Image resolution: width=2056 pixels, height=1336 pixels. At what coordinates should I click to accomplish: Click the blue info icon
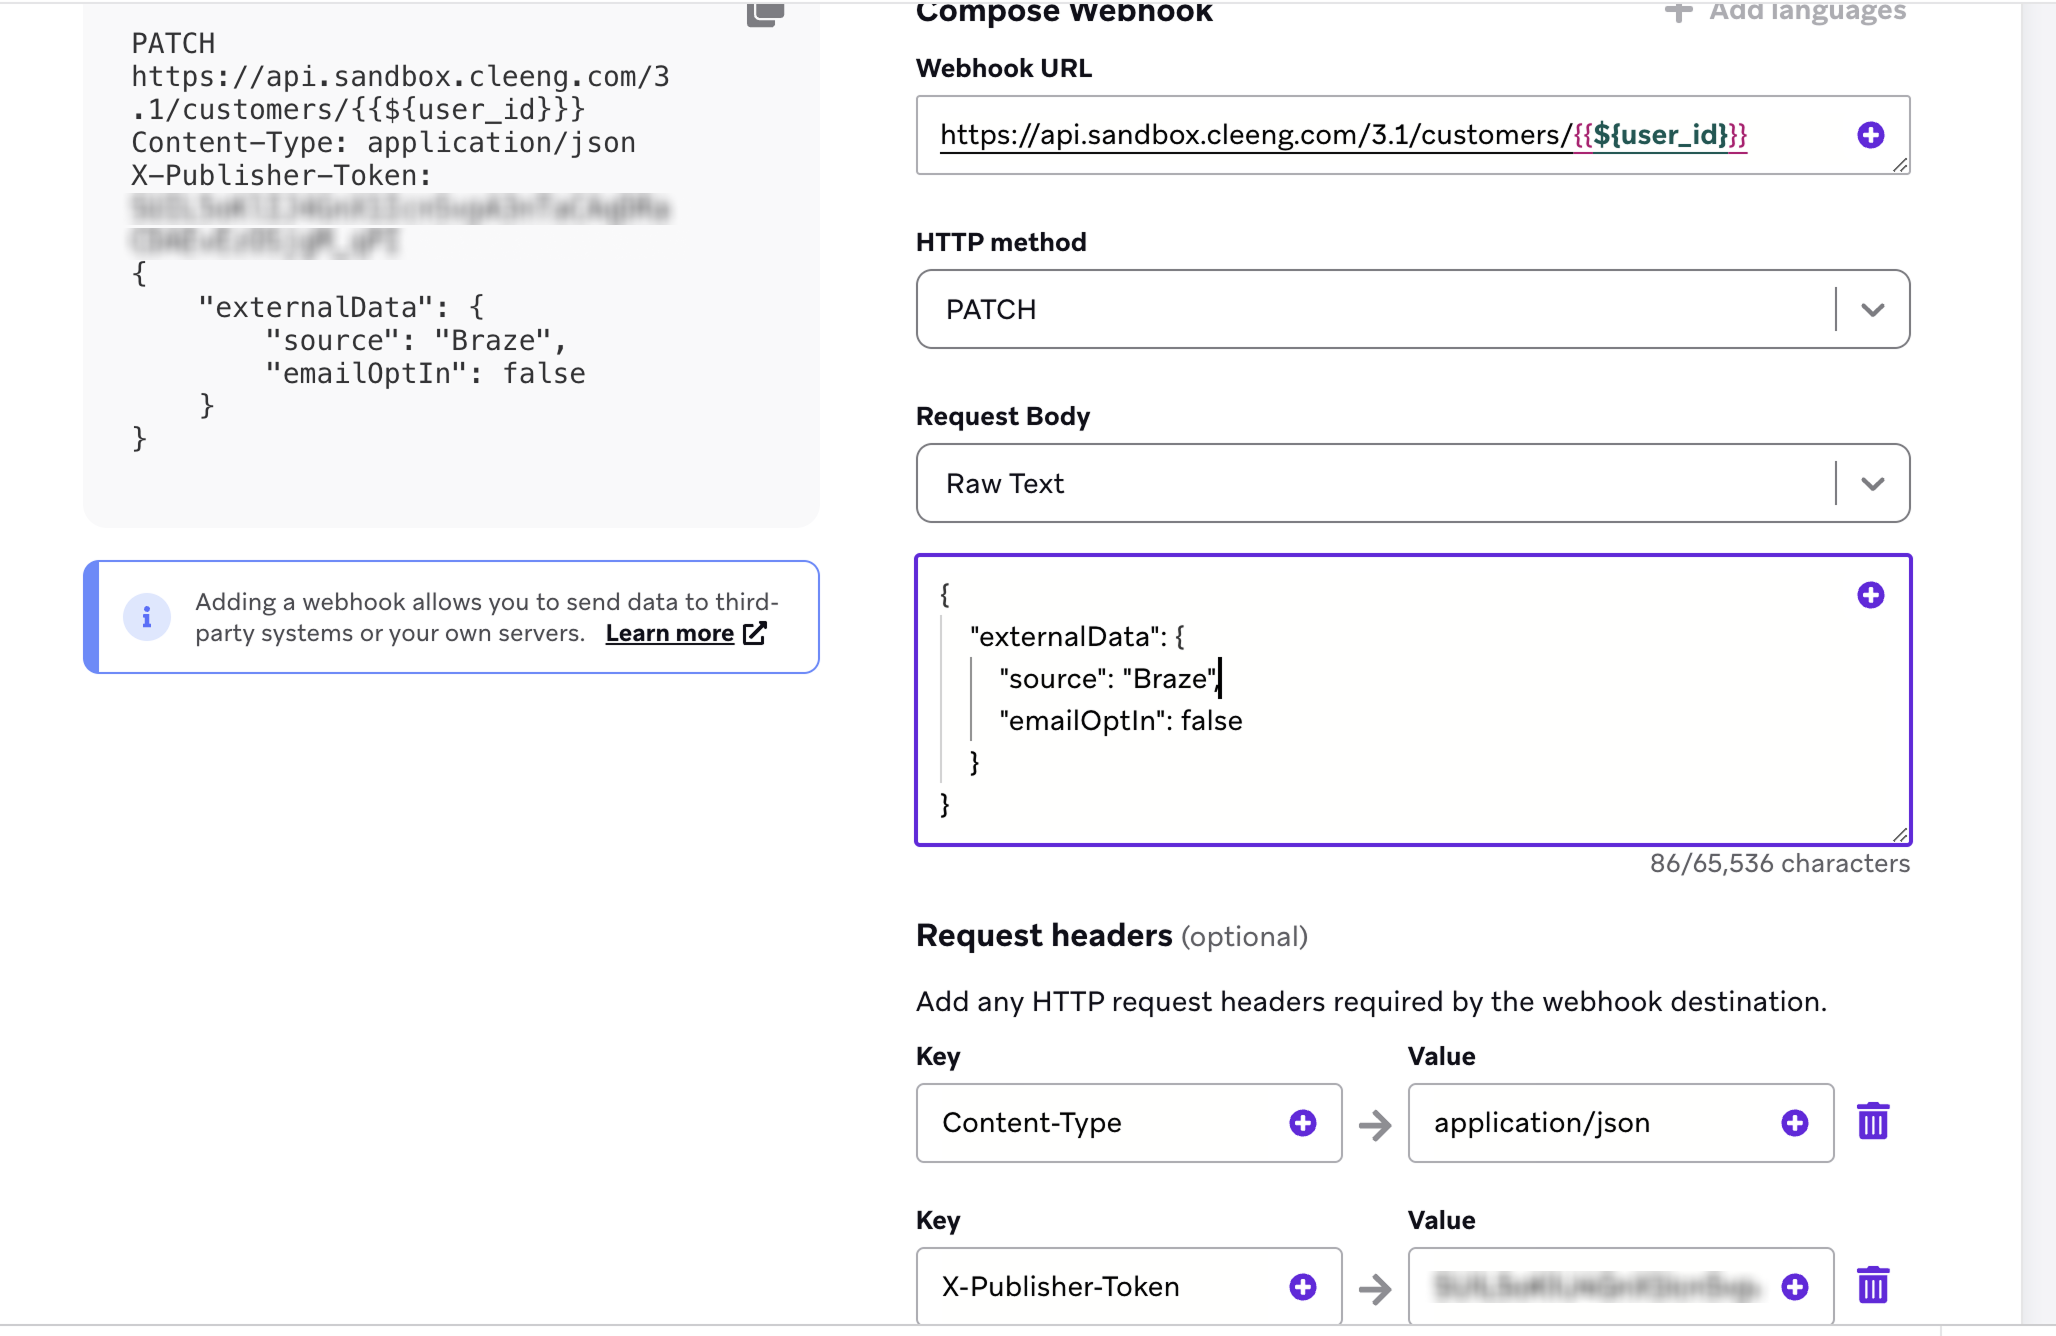pos(147,617)
